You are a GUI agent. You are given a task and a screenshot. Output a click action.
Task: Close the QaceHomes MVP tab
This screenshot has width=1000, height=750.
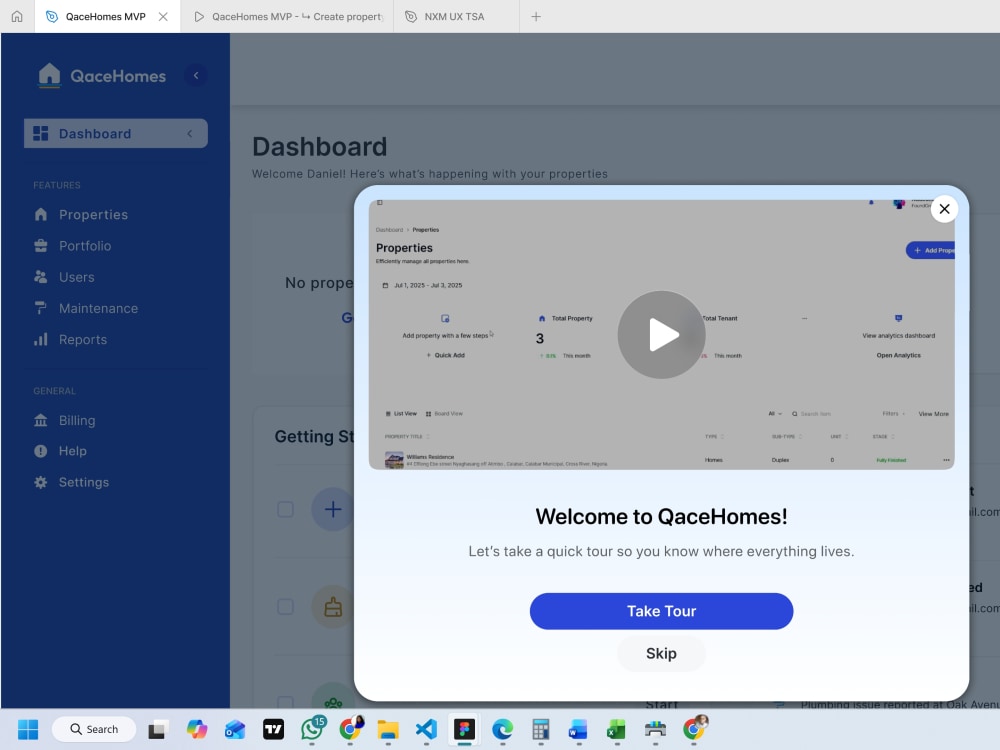163,17
